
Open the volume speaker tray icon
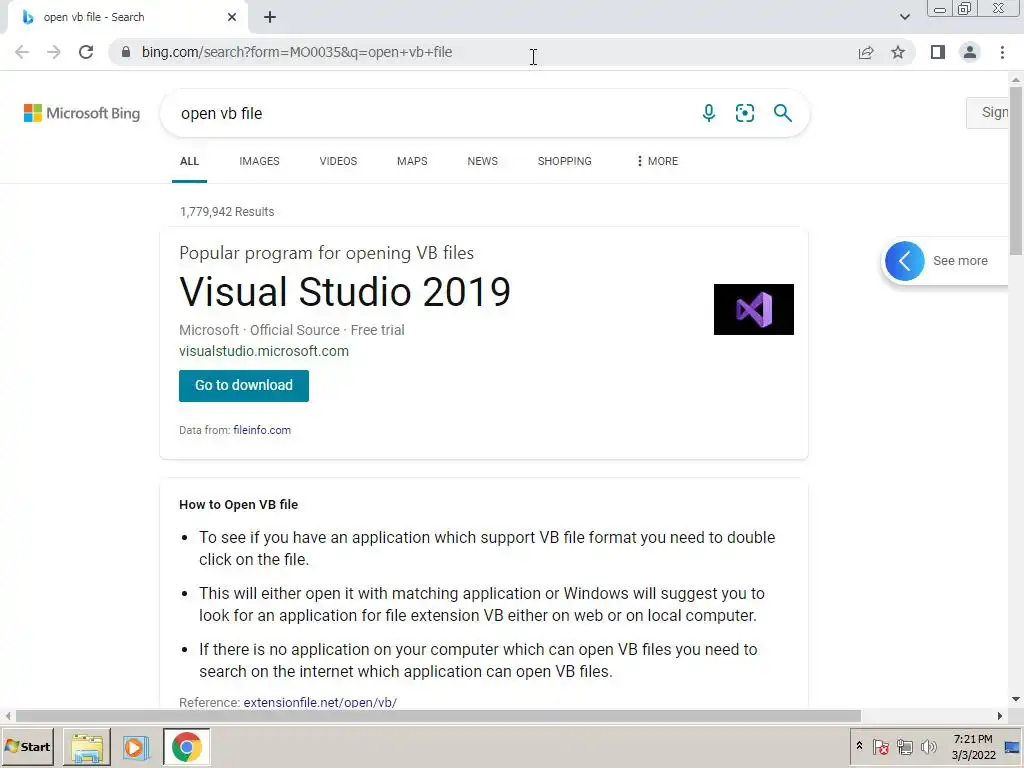[x=928, y=746]
